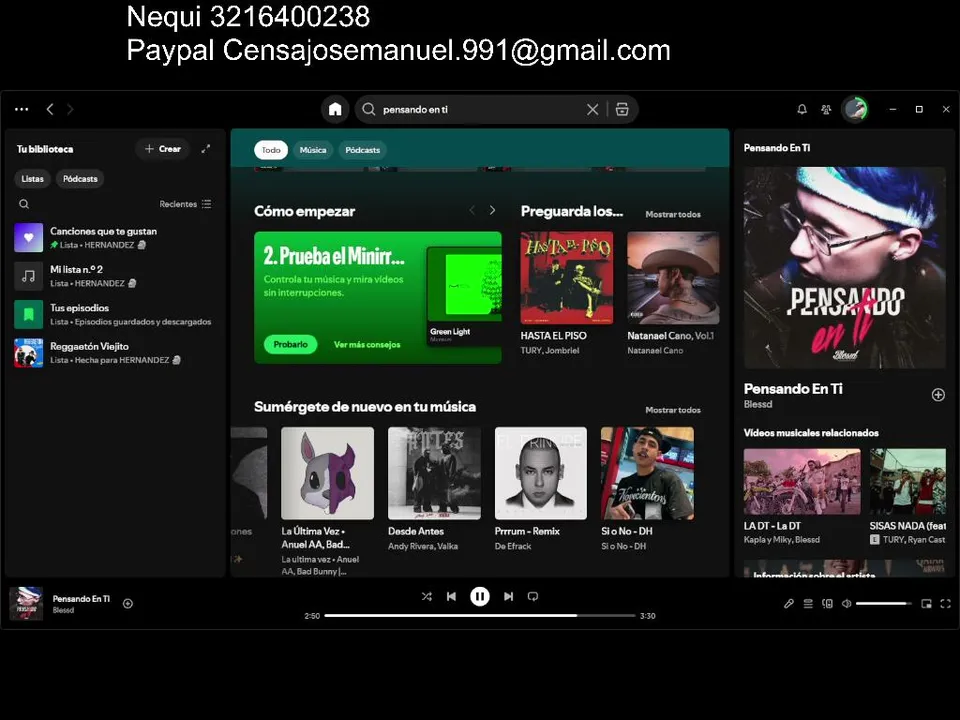Open Mi lista n.º 2
The height and width of the screenshot is (720, 960).
pos(114,276)
